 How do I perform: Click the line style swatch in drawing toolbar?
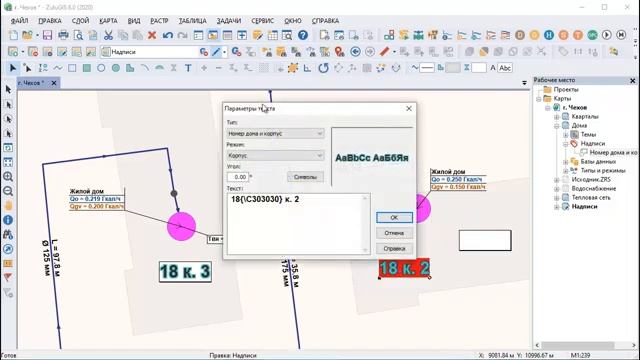tap(427, 68)
